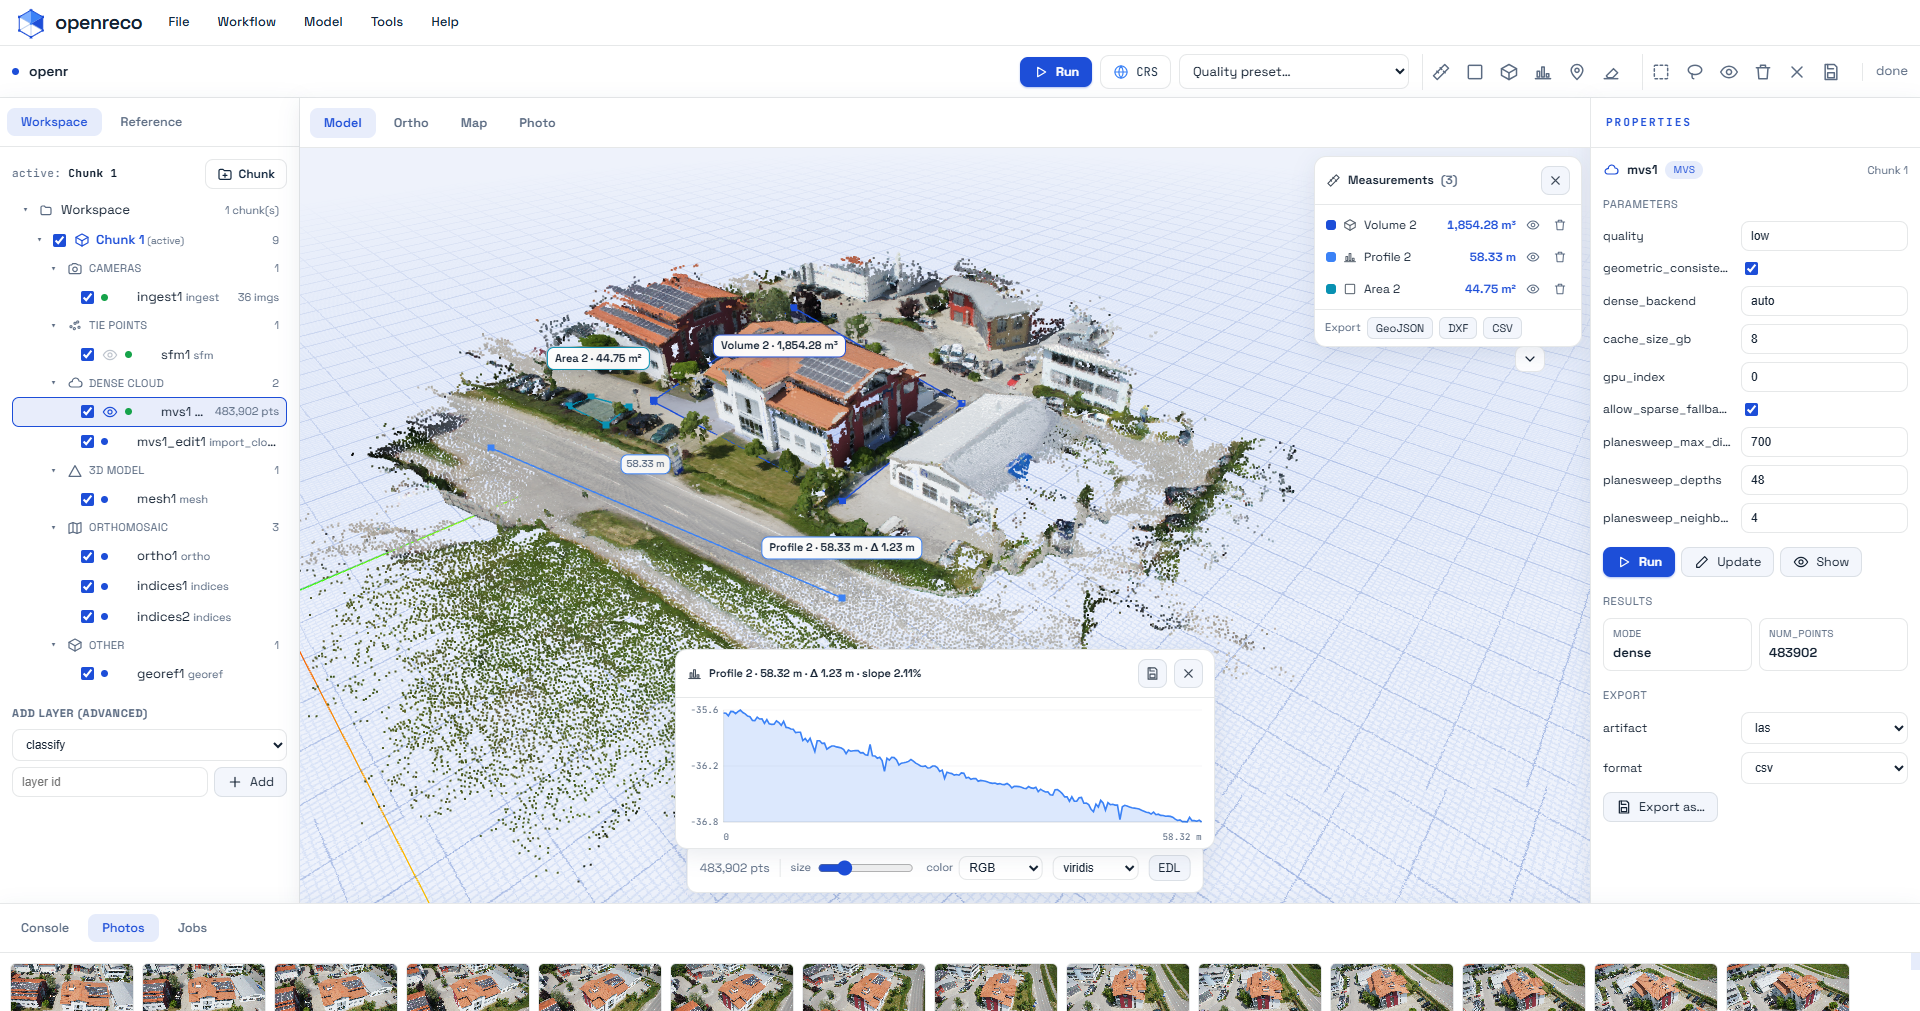Select the eraser tool in toolbar
Screen dimensions: 1920x1011
pos(1611,72)
